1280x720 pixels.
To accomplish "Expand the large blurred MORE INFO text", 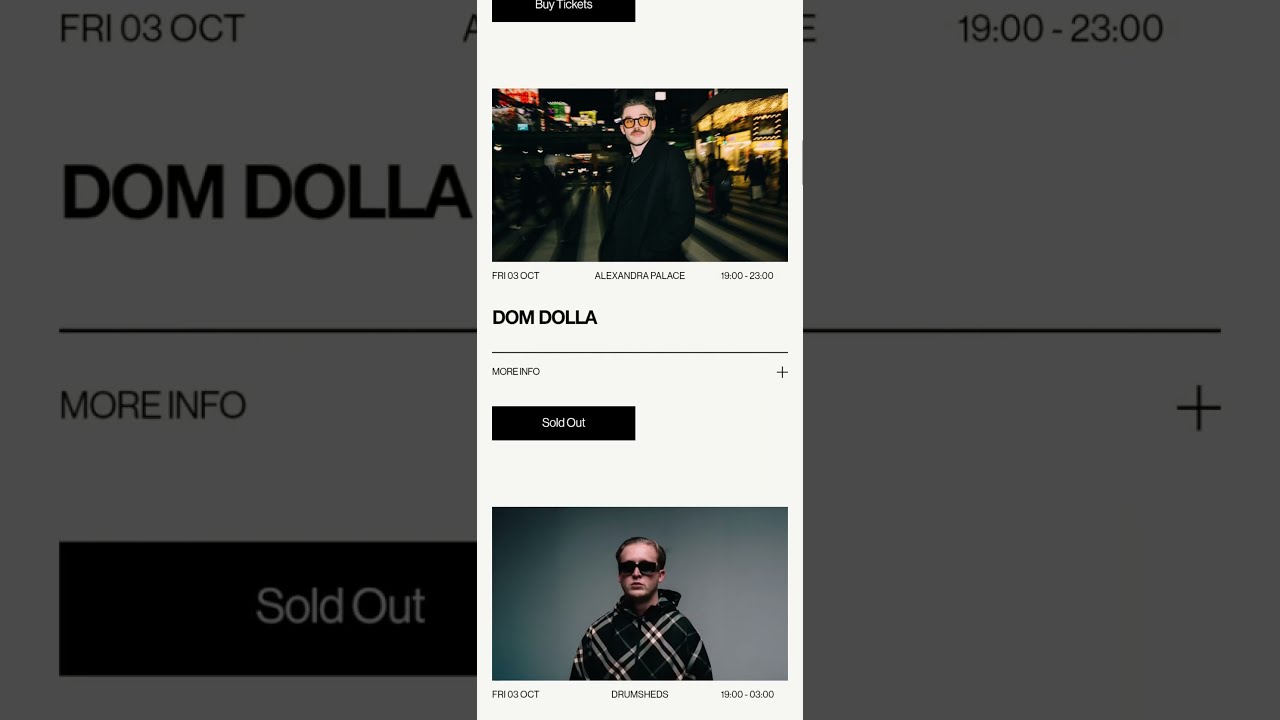I will point(153,406).
